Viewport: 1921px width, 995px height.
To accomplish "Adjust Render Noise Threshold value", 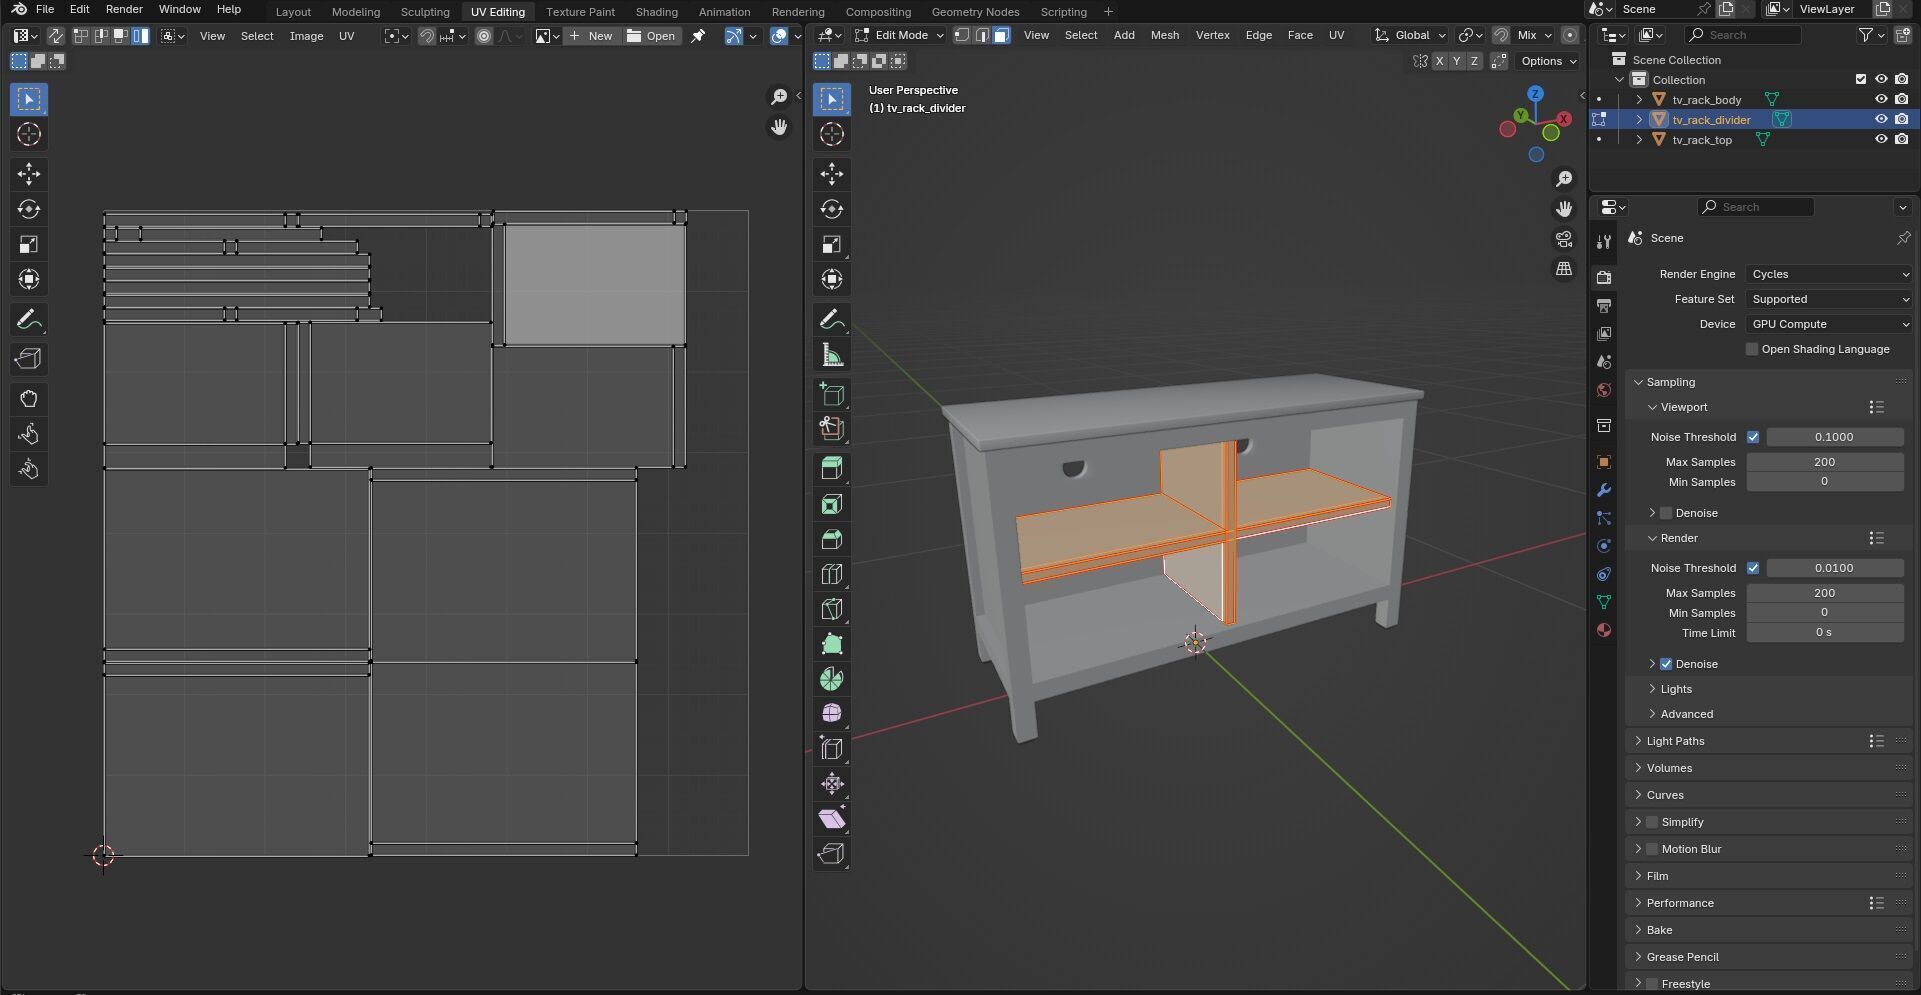I will [x=1834, y=568].
